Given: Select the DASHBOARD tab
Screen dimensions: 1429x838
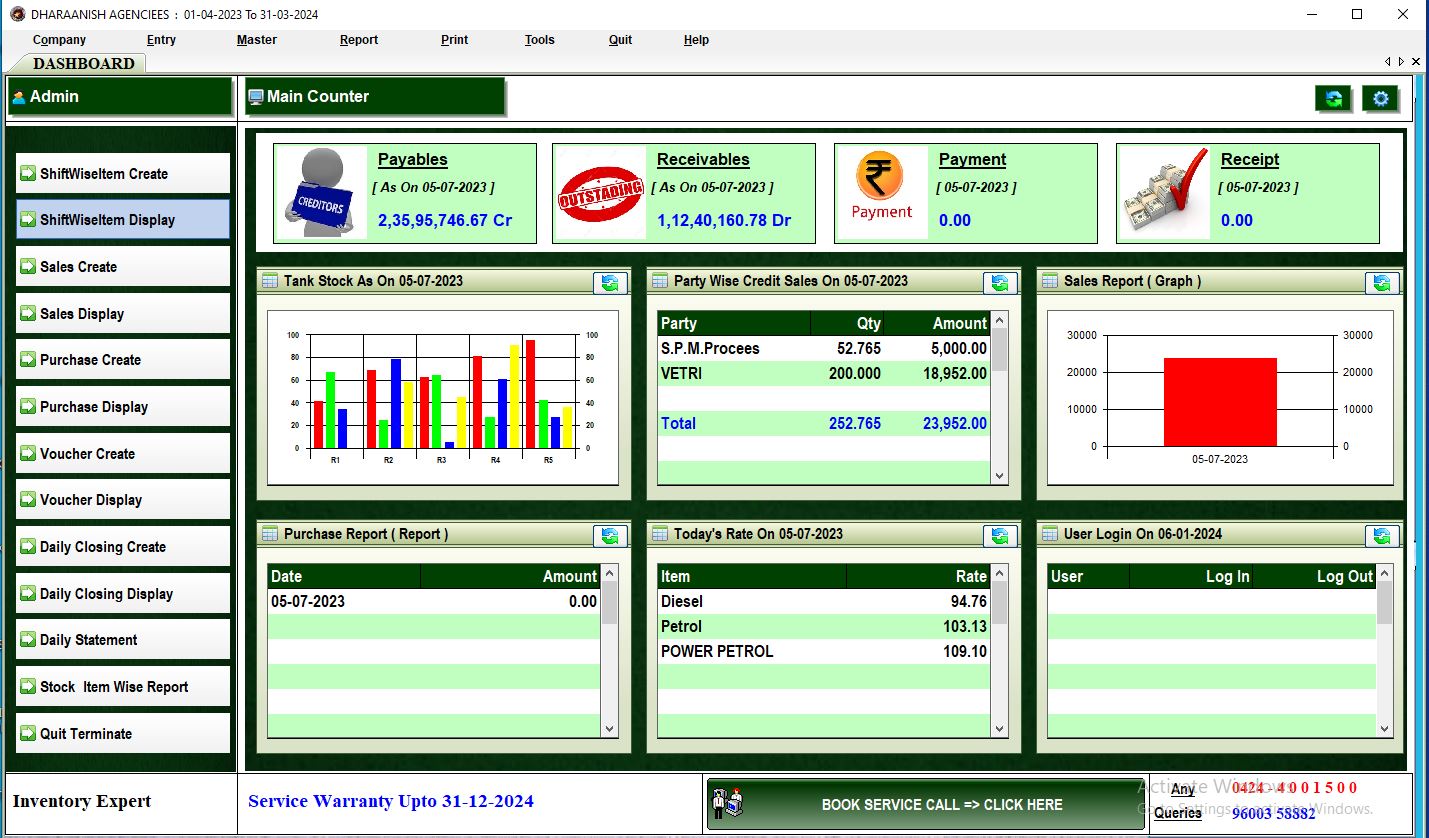Looking at the screenshot, I should click(82, 62).
